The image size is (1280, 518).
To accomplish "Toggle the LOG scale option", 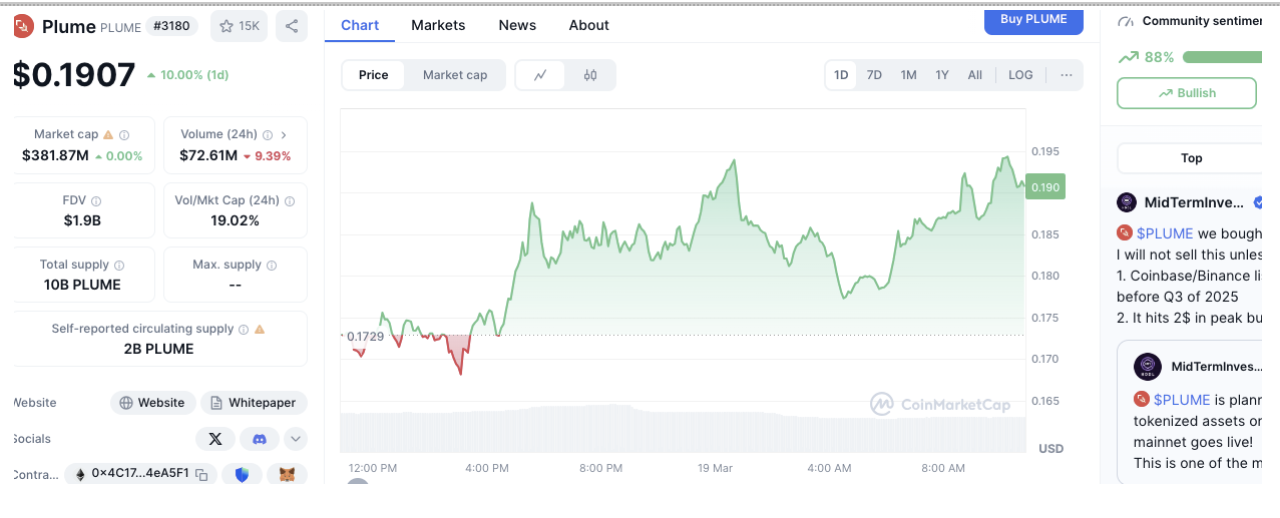I will (1021, 75).
